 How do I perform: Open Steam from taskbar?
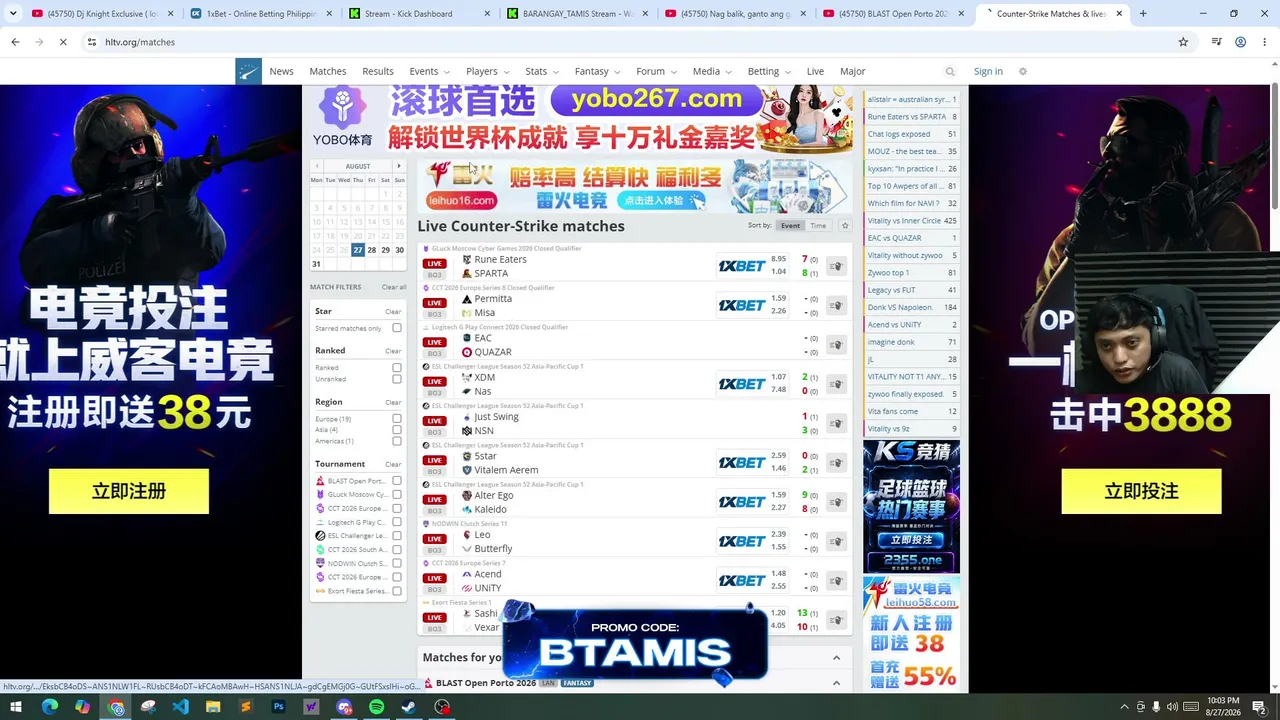tap(409, 707)
